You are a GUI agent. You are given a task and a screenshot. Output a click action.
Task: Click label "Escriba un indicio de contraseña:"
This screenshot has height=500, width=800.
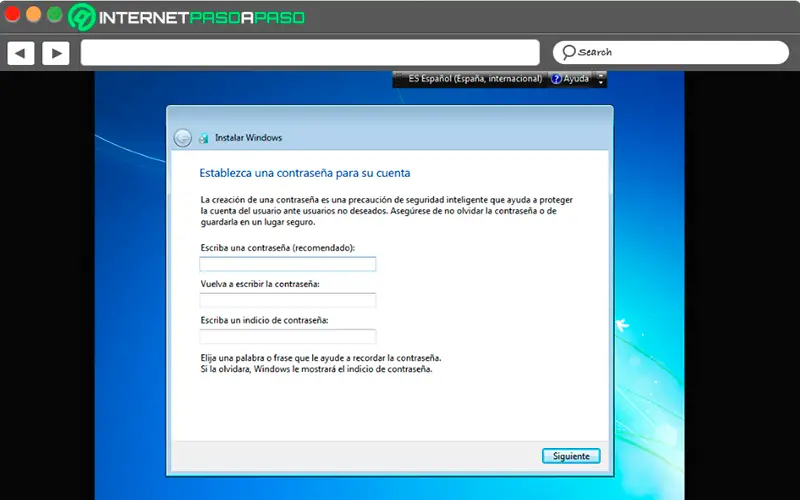(264, 320)
